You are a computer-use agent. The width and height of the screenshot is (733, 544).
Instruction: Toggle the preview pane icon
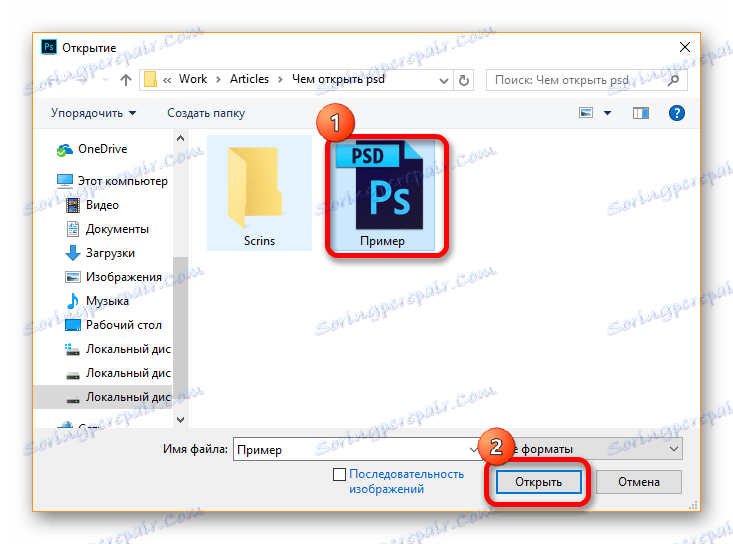[x=640, y=113]
